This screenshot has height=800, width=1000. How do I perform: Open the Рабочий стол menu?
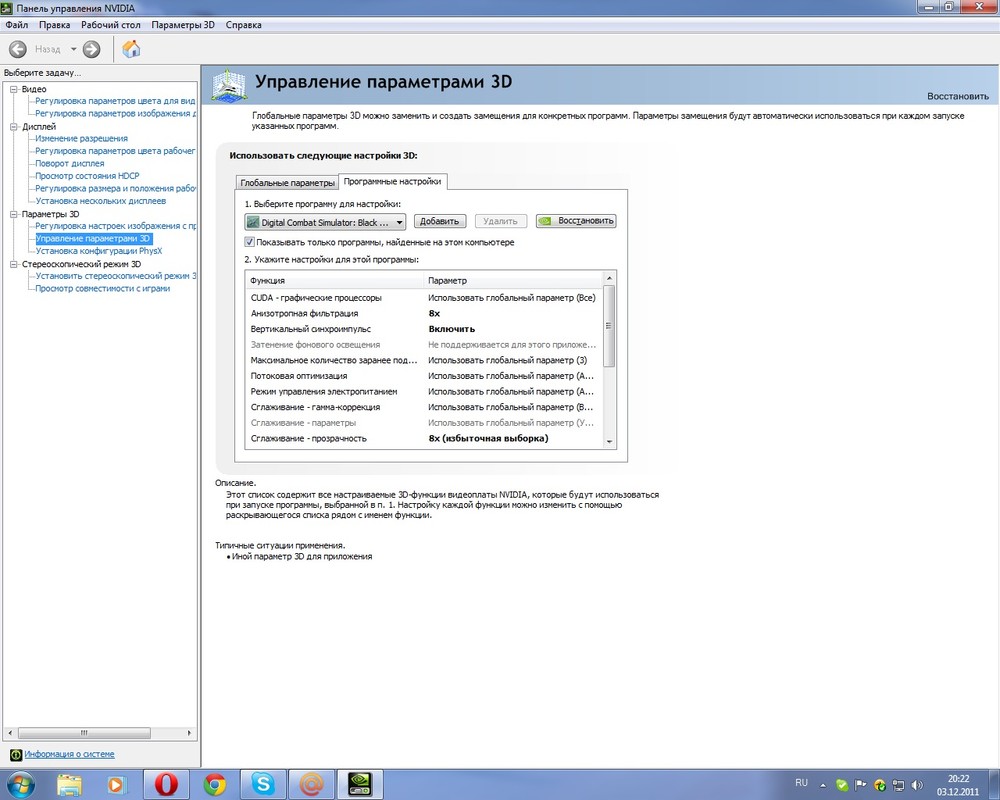coord(110,25)
